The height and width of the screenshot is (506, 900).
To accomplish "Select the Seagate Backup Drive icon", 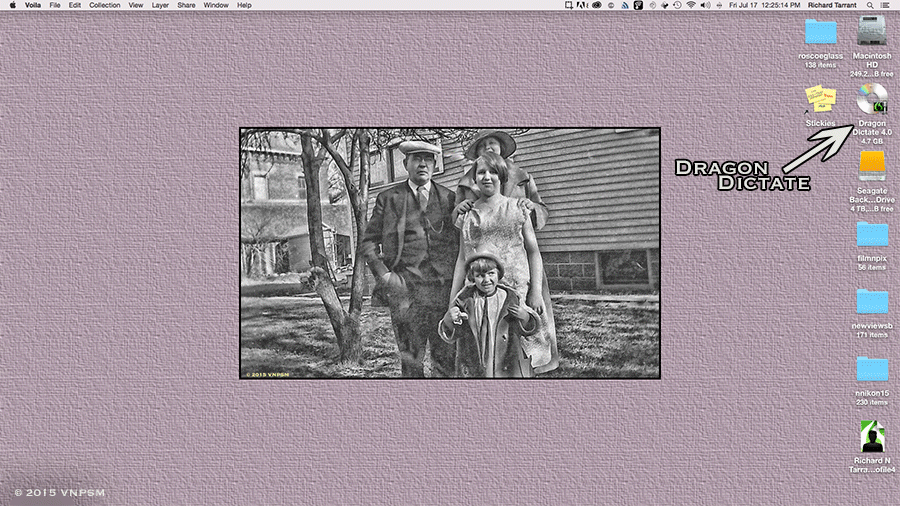I will [x=872, y=165].
